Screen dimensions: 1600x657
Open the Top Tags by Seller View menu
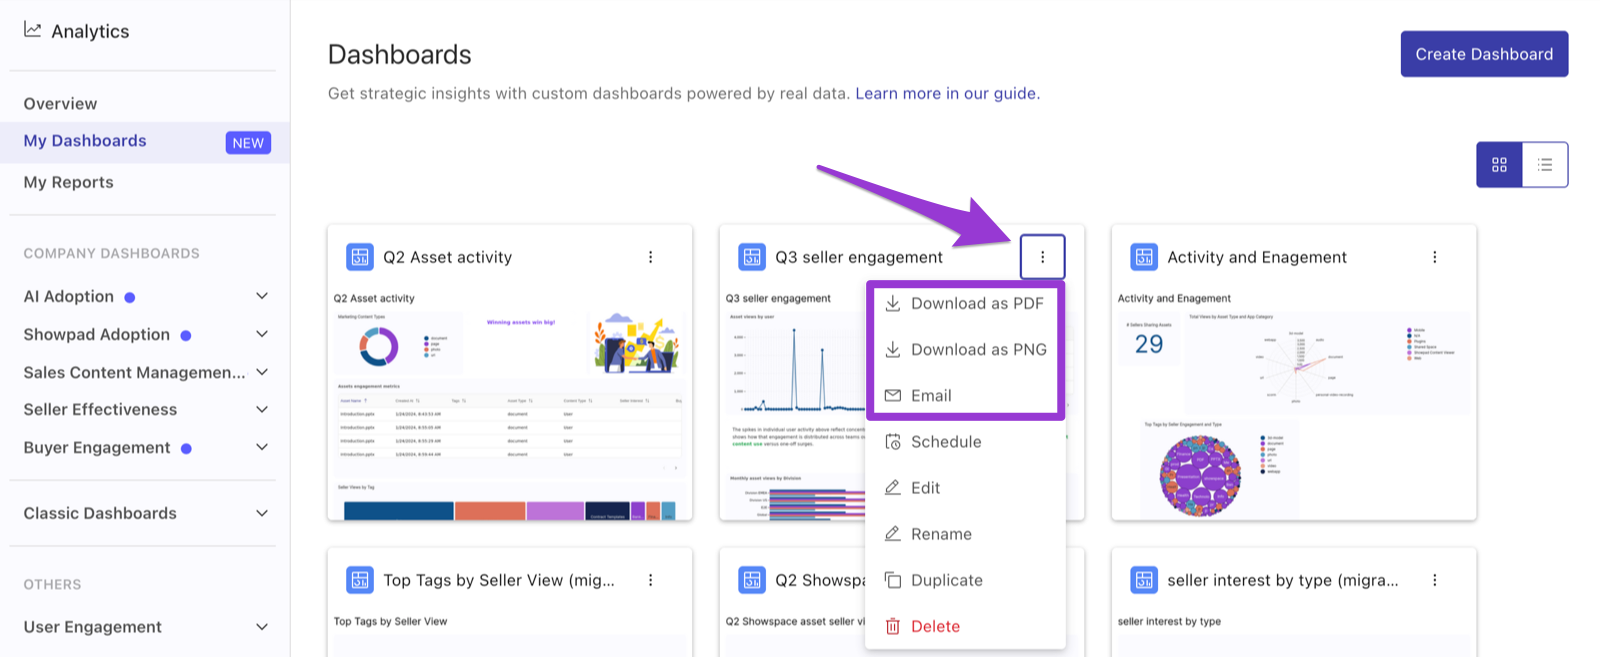pyautogui.click(x=650, y=580)
